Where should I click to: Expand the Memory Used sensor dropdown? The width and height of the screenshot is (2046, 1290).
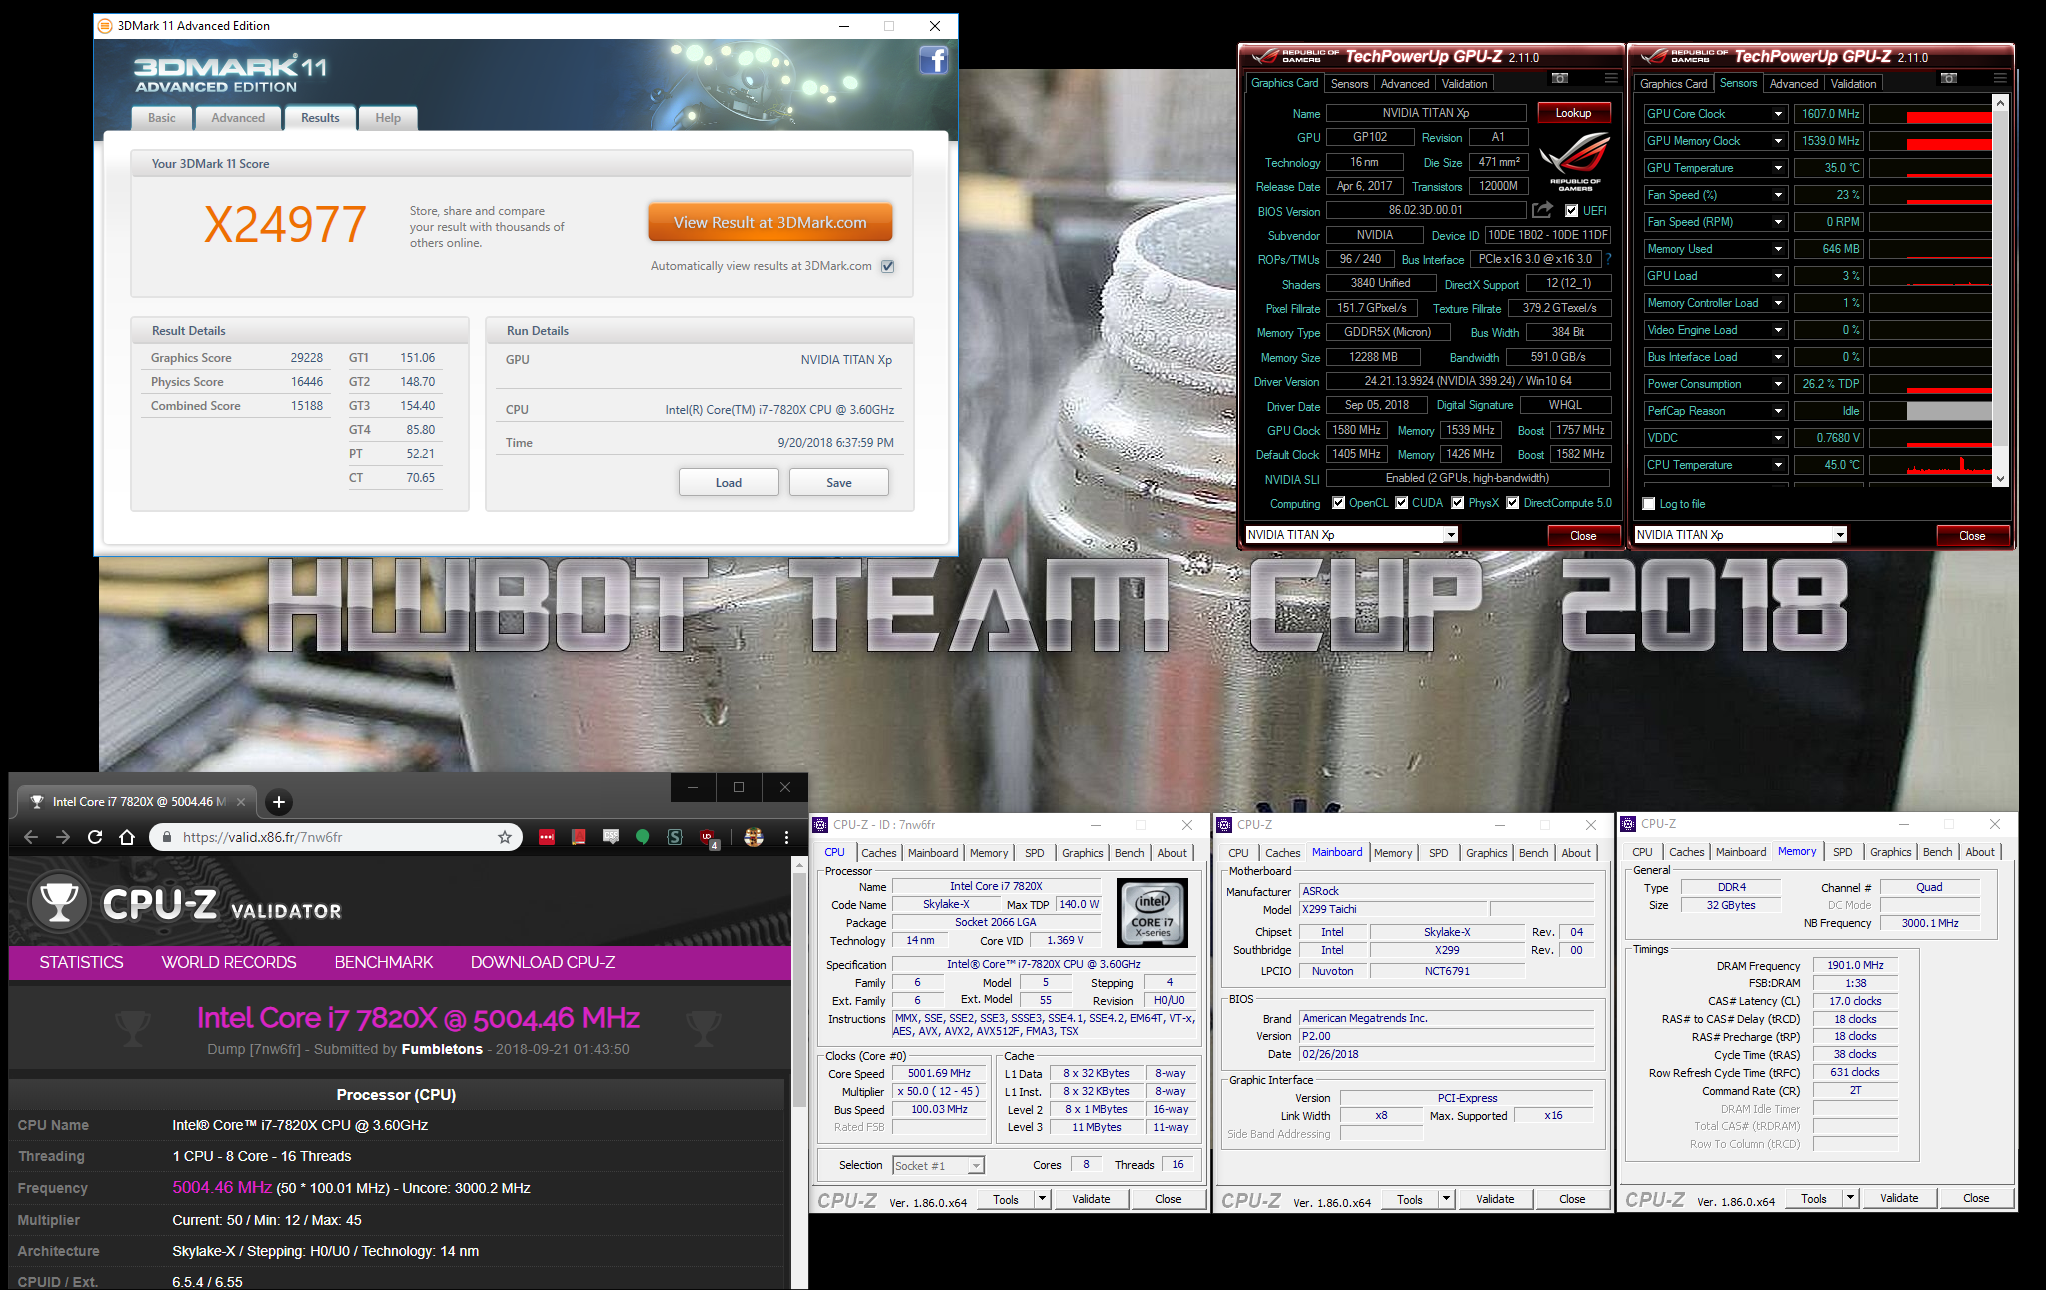point(1778,249)
